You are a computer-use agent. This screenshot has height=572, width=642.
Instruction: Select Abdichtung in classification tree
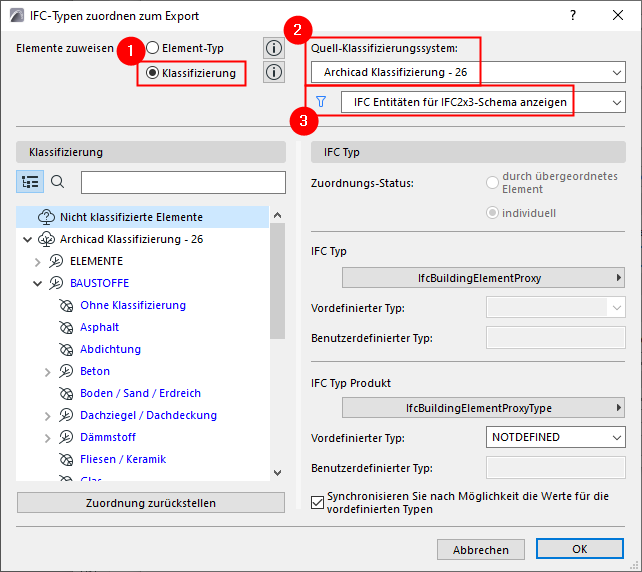(110, 349)
